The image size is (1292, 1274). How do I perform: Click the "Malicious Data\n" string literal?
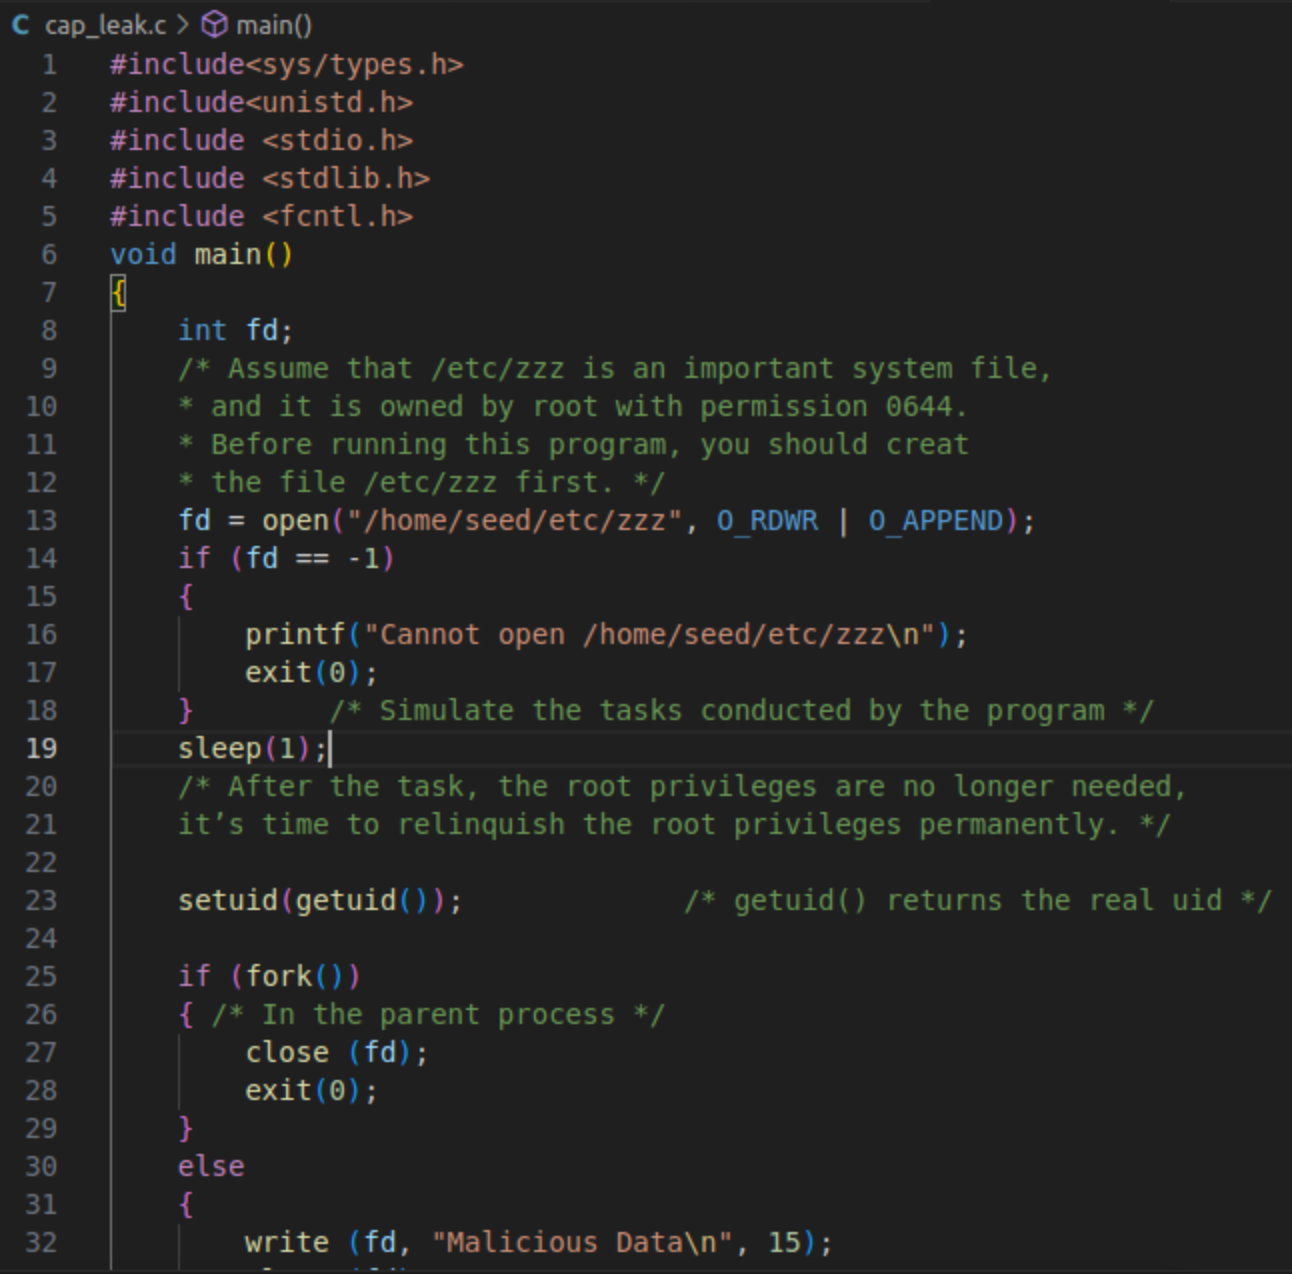(583, 1242)
